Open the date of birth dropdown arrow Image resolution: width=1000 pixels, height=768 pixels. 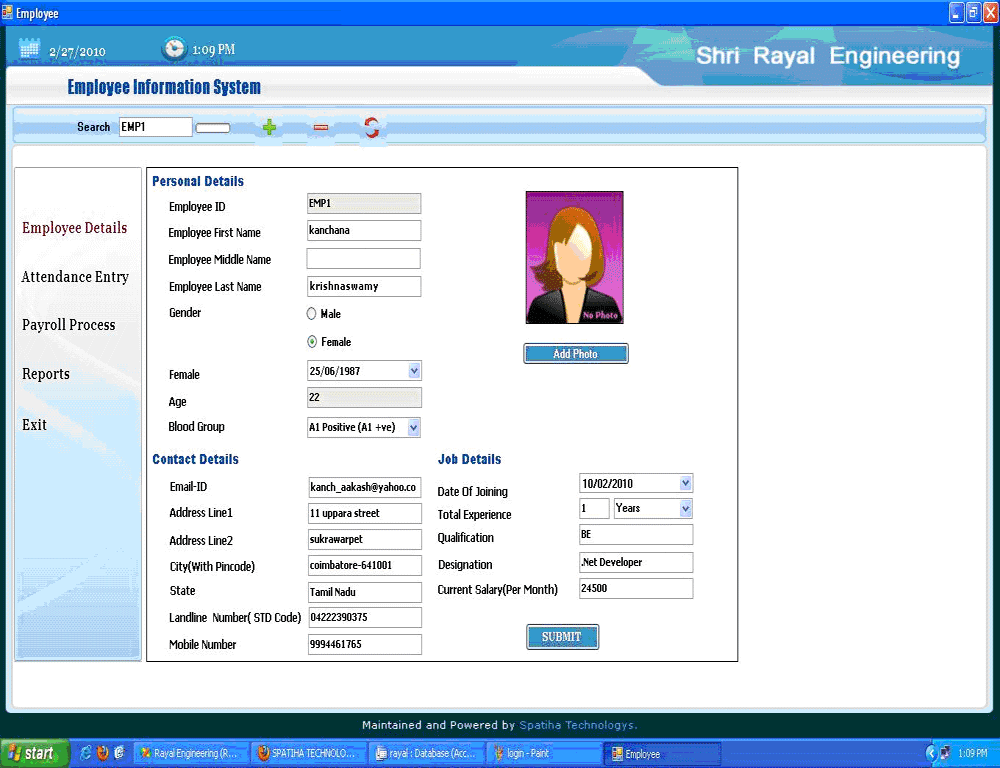pos(414,371)
